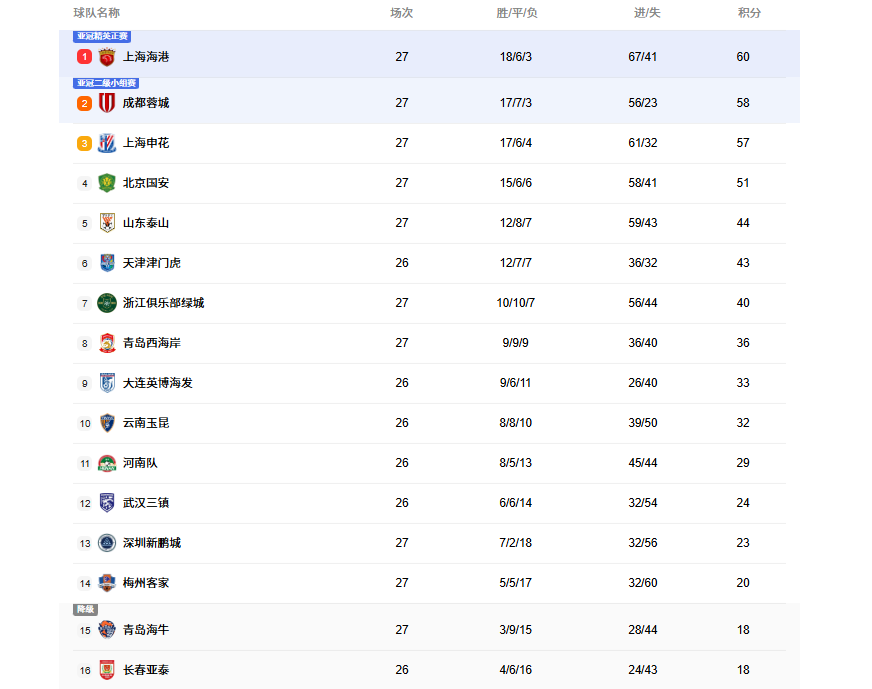
Task: Click the Beijing Guoan (北京国安) team badge
Action: [x=107, y=183]
